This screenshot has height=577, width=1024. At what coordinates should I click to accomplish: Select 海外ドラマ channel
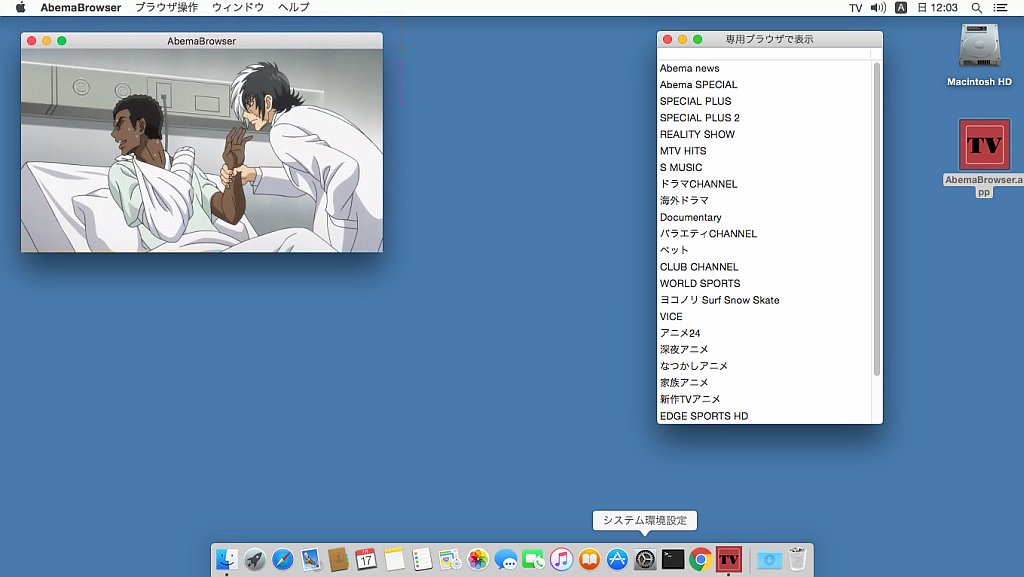(x=765, y=200)
